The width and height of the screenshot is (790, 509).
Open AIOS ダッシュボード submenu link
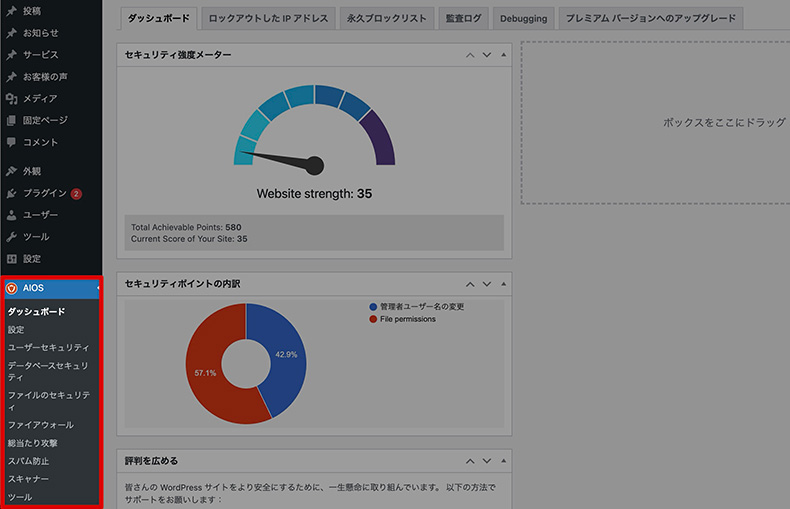(x=36, y=312)
